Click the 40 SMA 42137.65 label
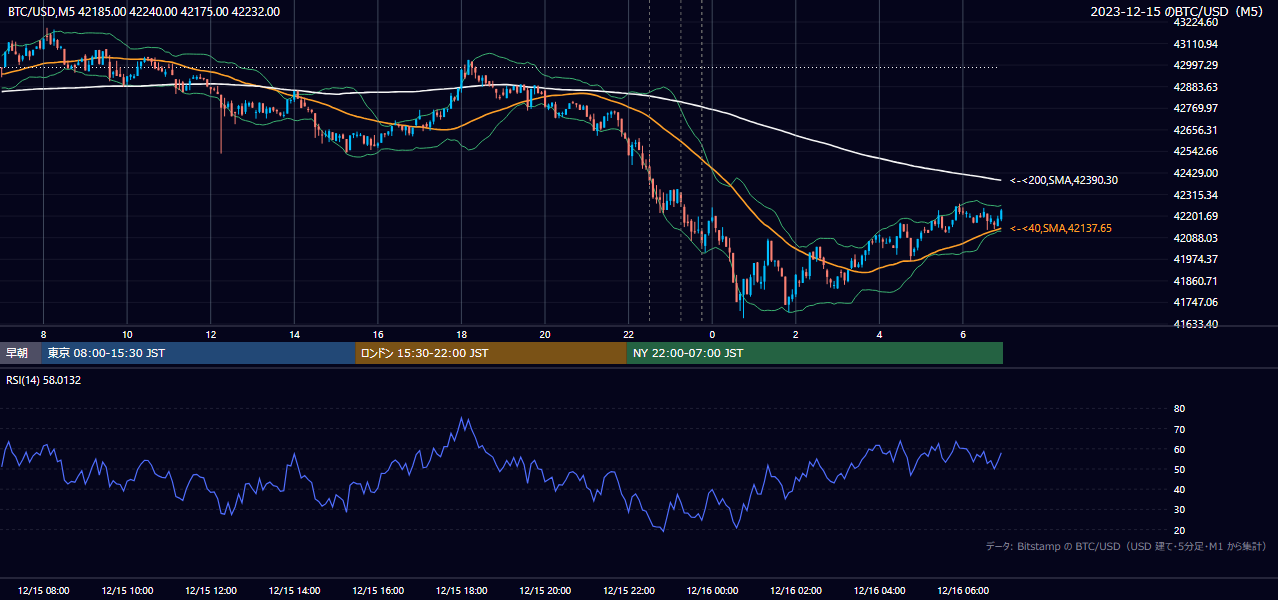Viewport: 1278px width, 600px height. coord(1061,229)
